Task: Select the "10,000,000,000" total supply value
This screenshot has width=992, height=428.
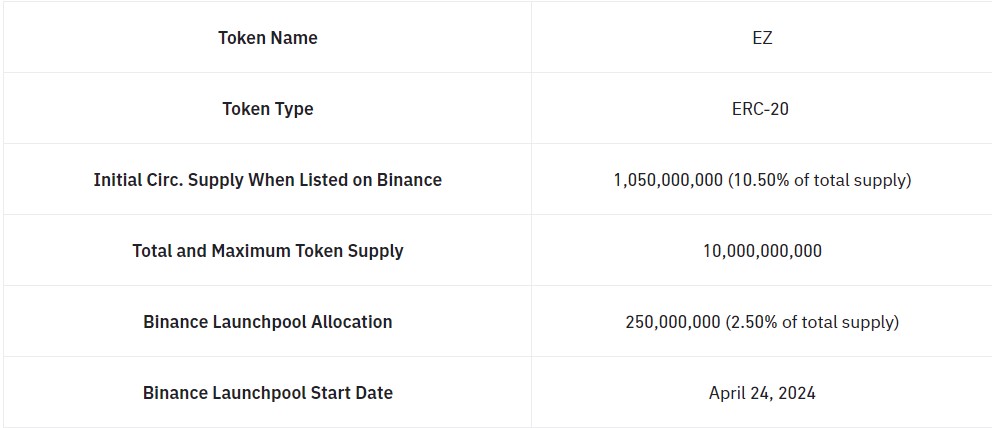Action: pos(762,251)
